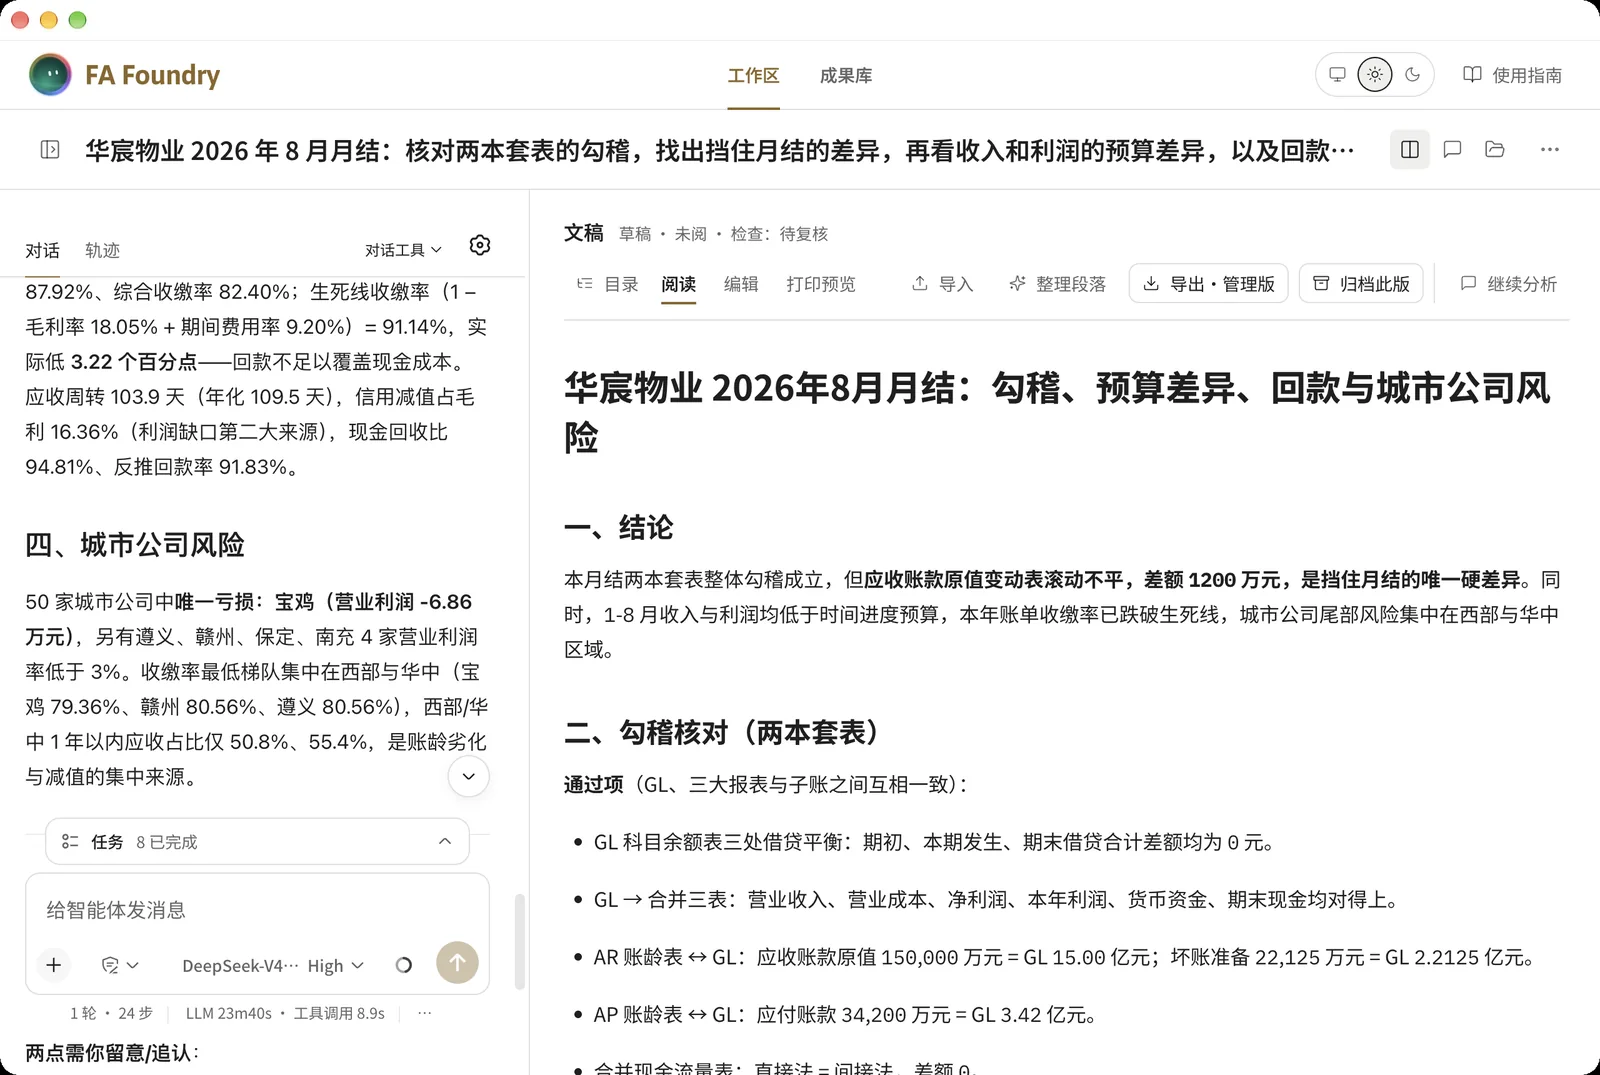Click the circular progress indicator icon
Screen dimensions: 1600x1075
(404, 965)
